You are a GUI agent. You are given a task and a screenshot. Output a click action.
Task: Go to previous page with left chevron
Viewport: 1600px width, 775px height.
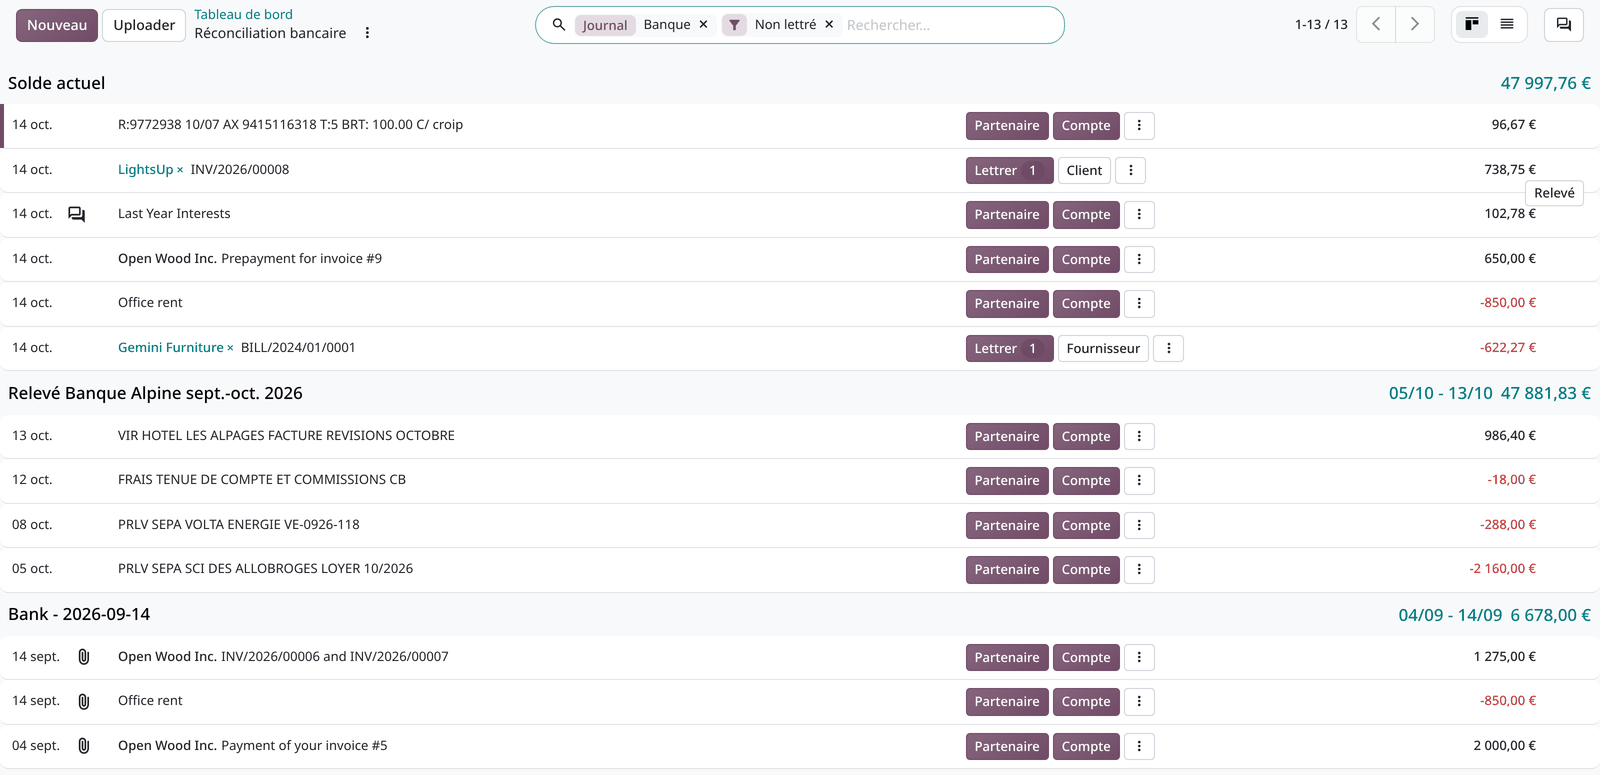1376,24
